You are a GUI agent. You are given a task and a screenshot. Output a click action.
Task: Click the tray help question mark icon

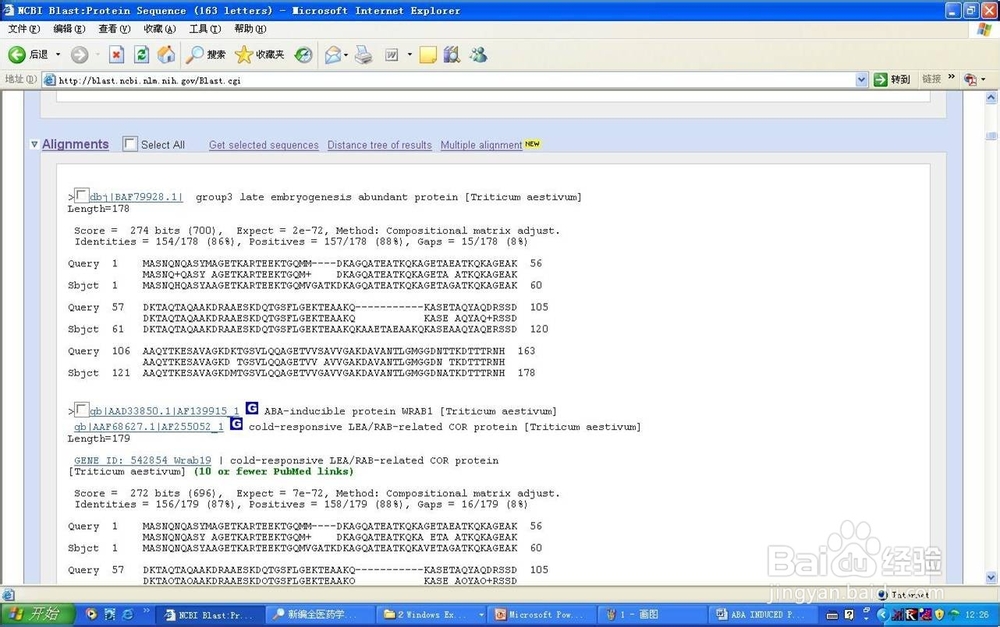coord(849,615)
